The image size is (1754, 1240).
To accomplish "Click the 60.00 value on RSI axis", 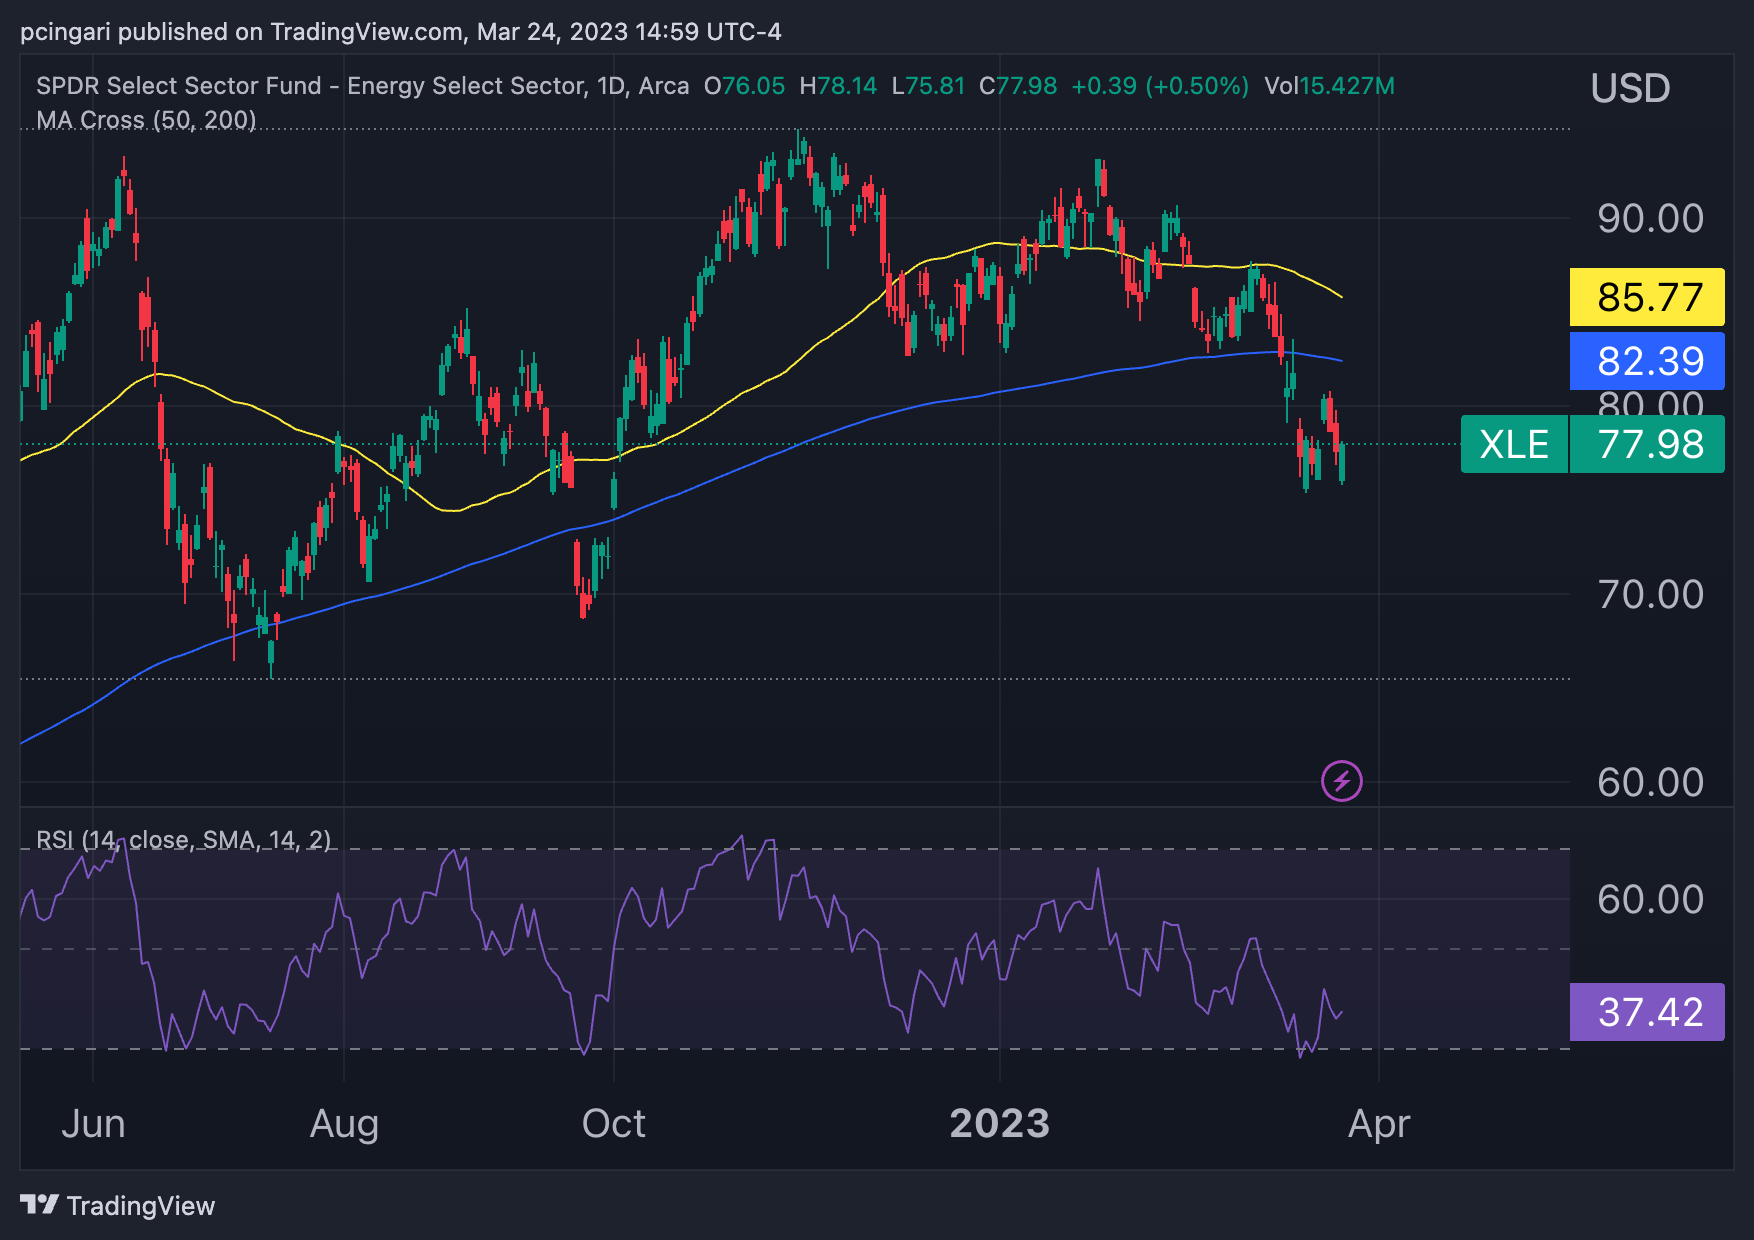I will point(1650,899).
